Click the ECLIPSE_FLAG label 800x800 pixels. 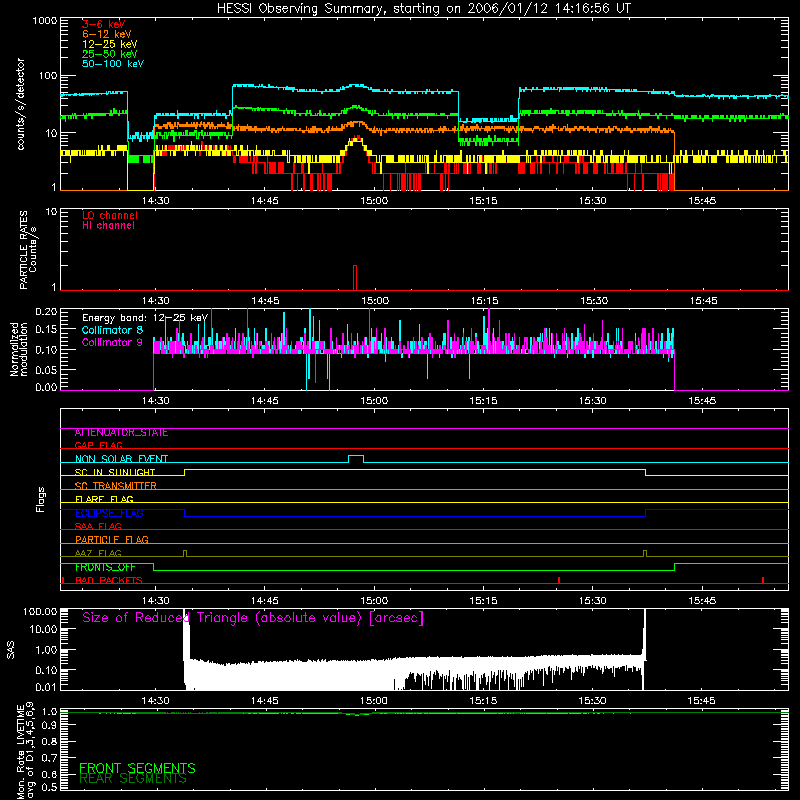tap(109, 513)
